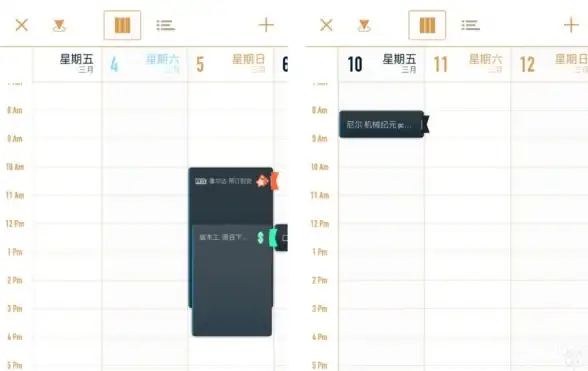Click the orange ribbon tag on the 10 Am event
The width and height of the screenshot is (588, 371).
point(275,181)
